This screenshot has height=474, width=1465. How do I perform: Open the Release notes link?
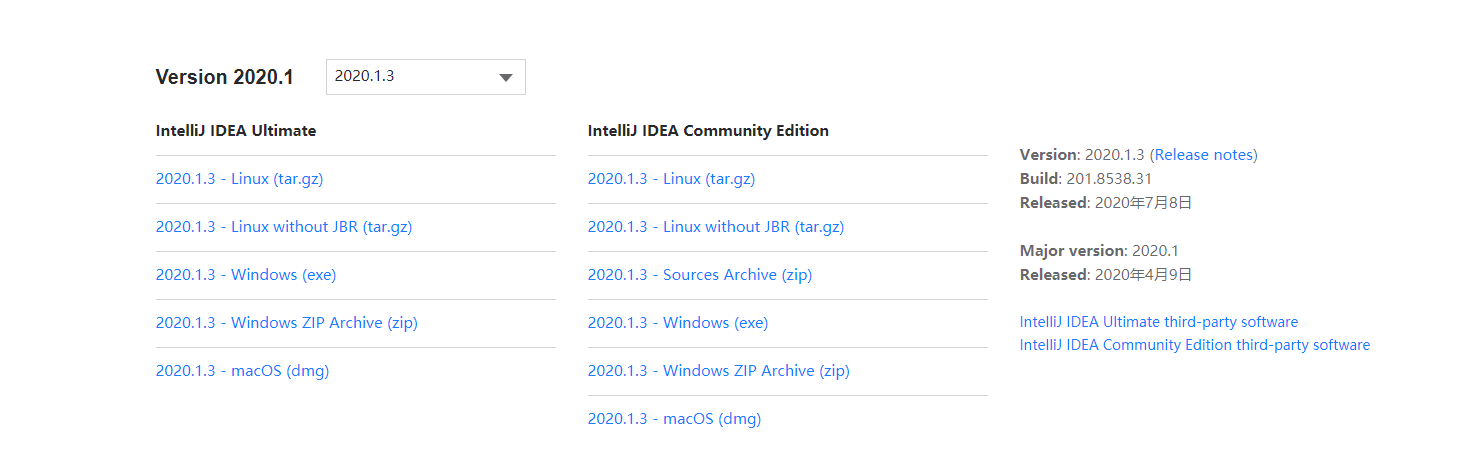pyautogui.click(x=1205, y=155)
